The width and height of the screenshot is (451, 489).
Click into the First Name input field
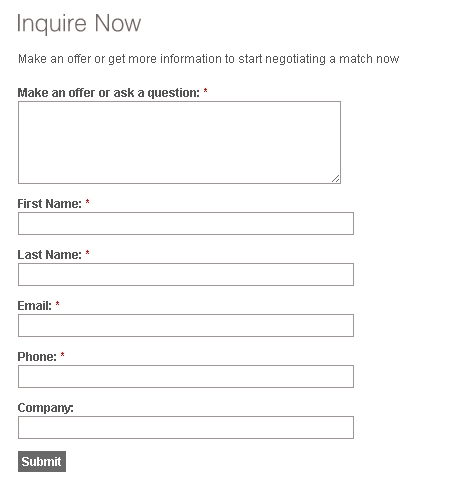click(x=186, y=223)
